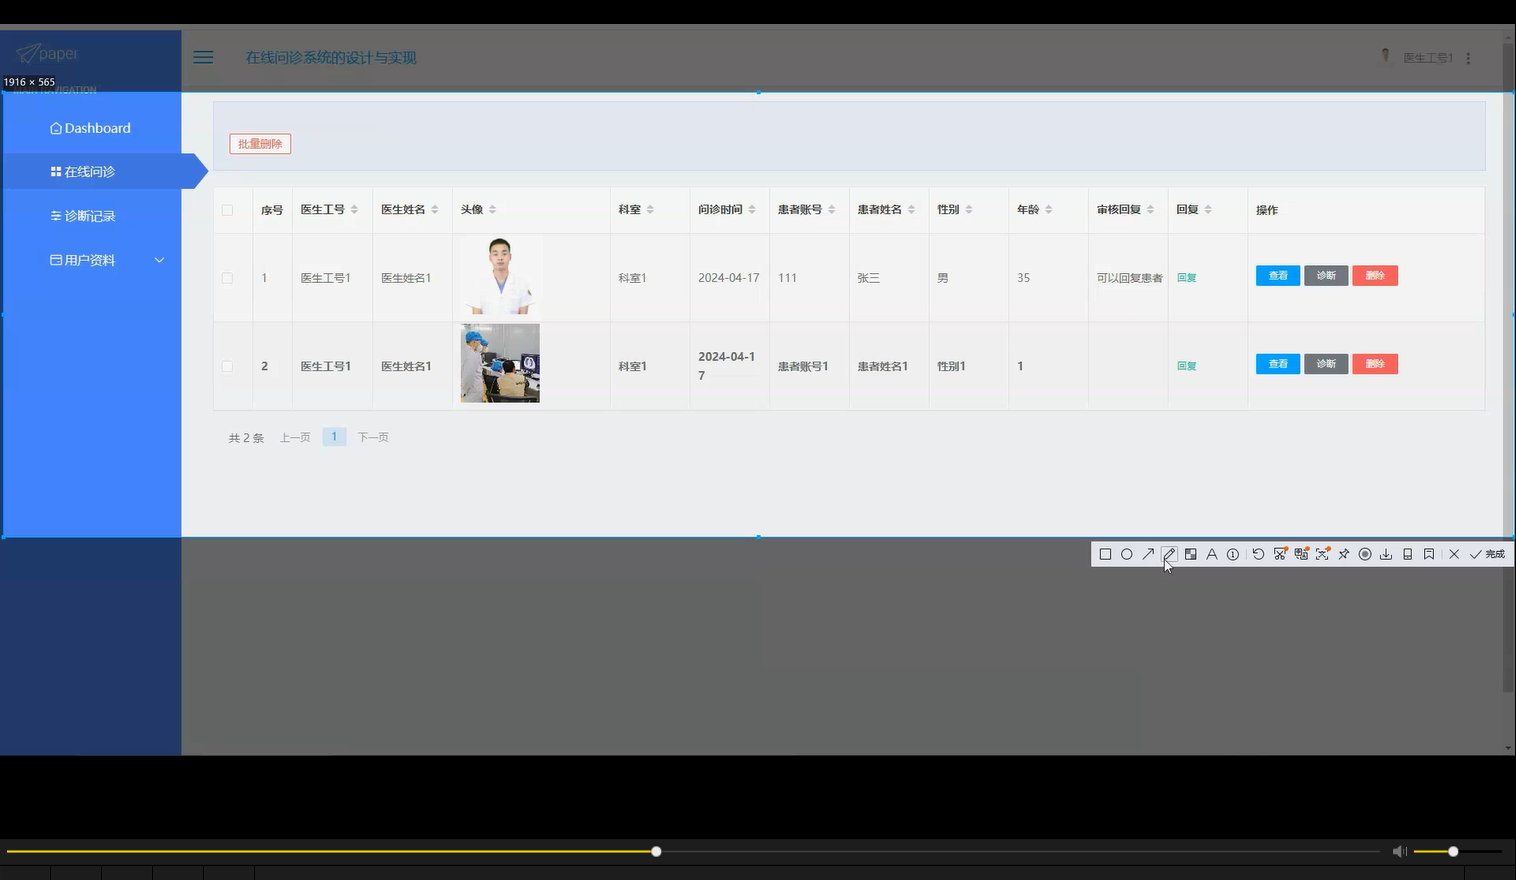Click the 批量删除 button
The height and width of the screenshot is (880, 1516).
click(260, 143)
